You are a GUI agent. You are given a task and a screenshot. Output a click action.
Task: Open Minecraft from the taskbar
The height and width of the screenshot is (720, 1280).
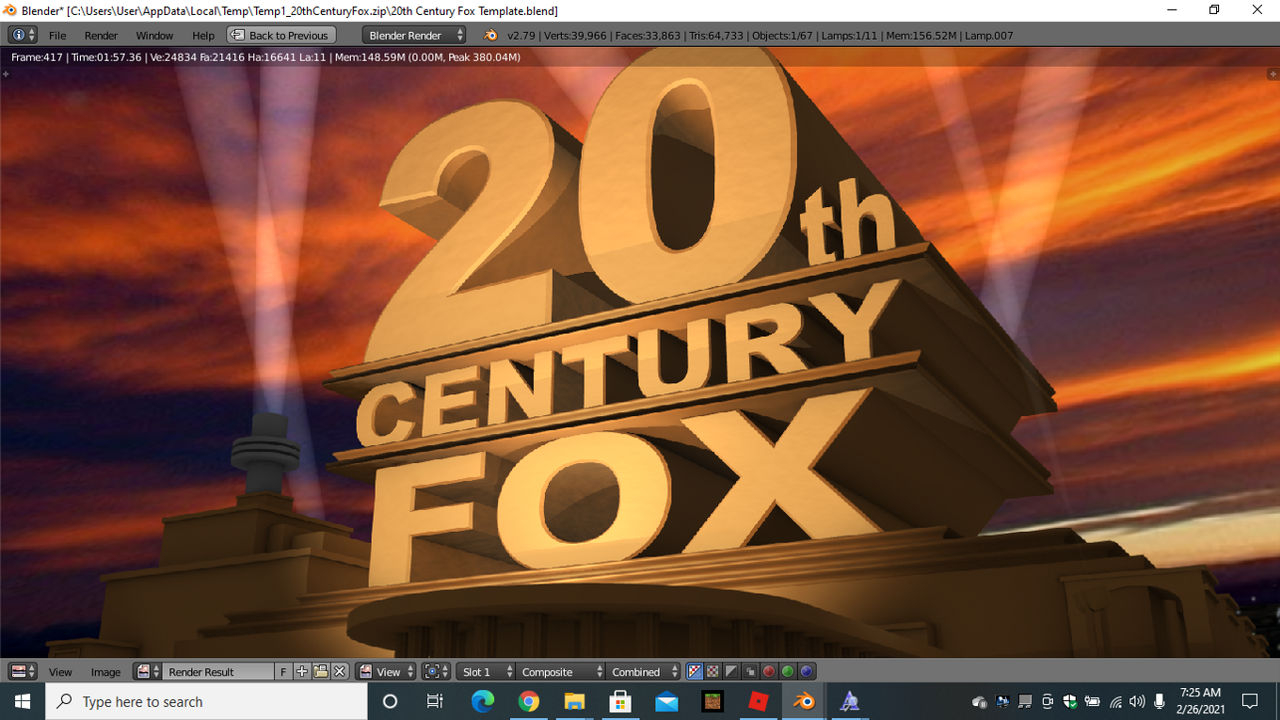click(712, 701)
